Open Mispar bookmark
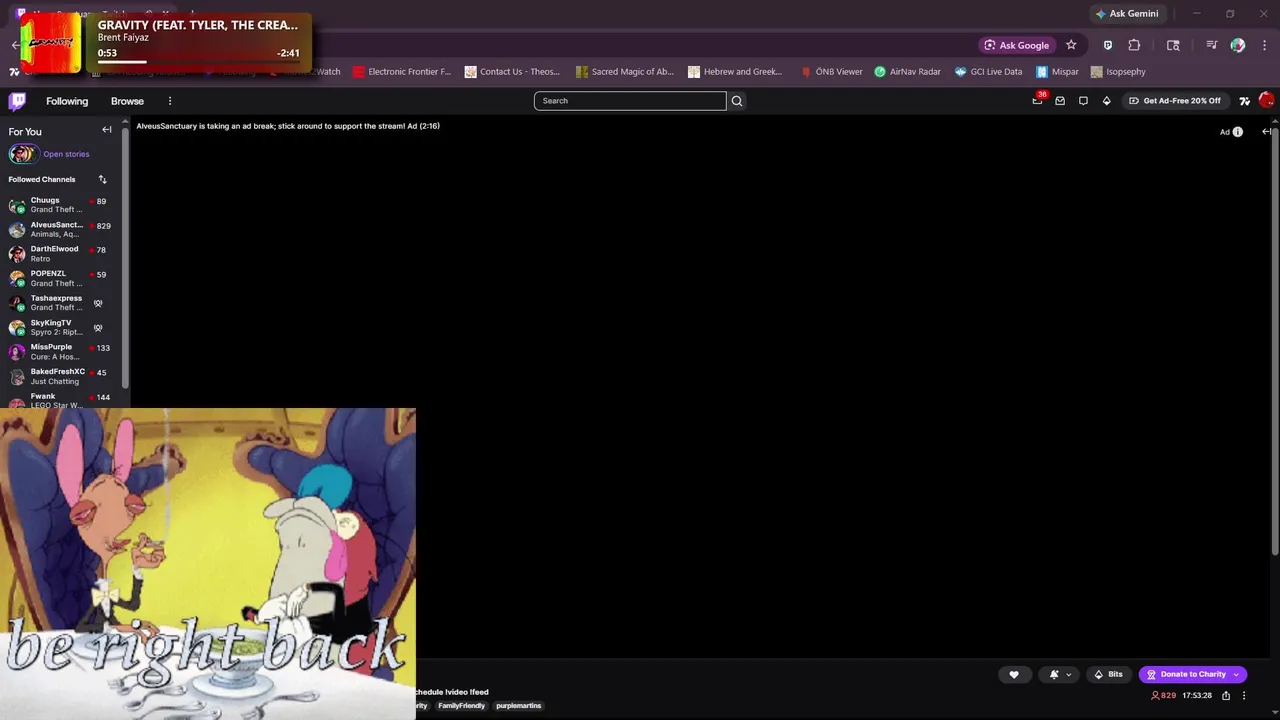 coord(1057,72)
